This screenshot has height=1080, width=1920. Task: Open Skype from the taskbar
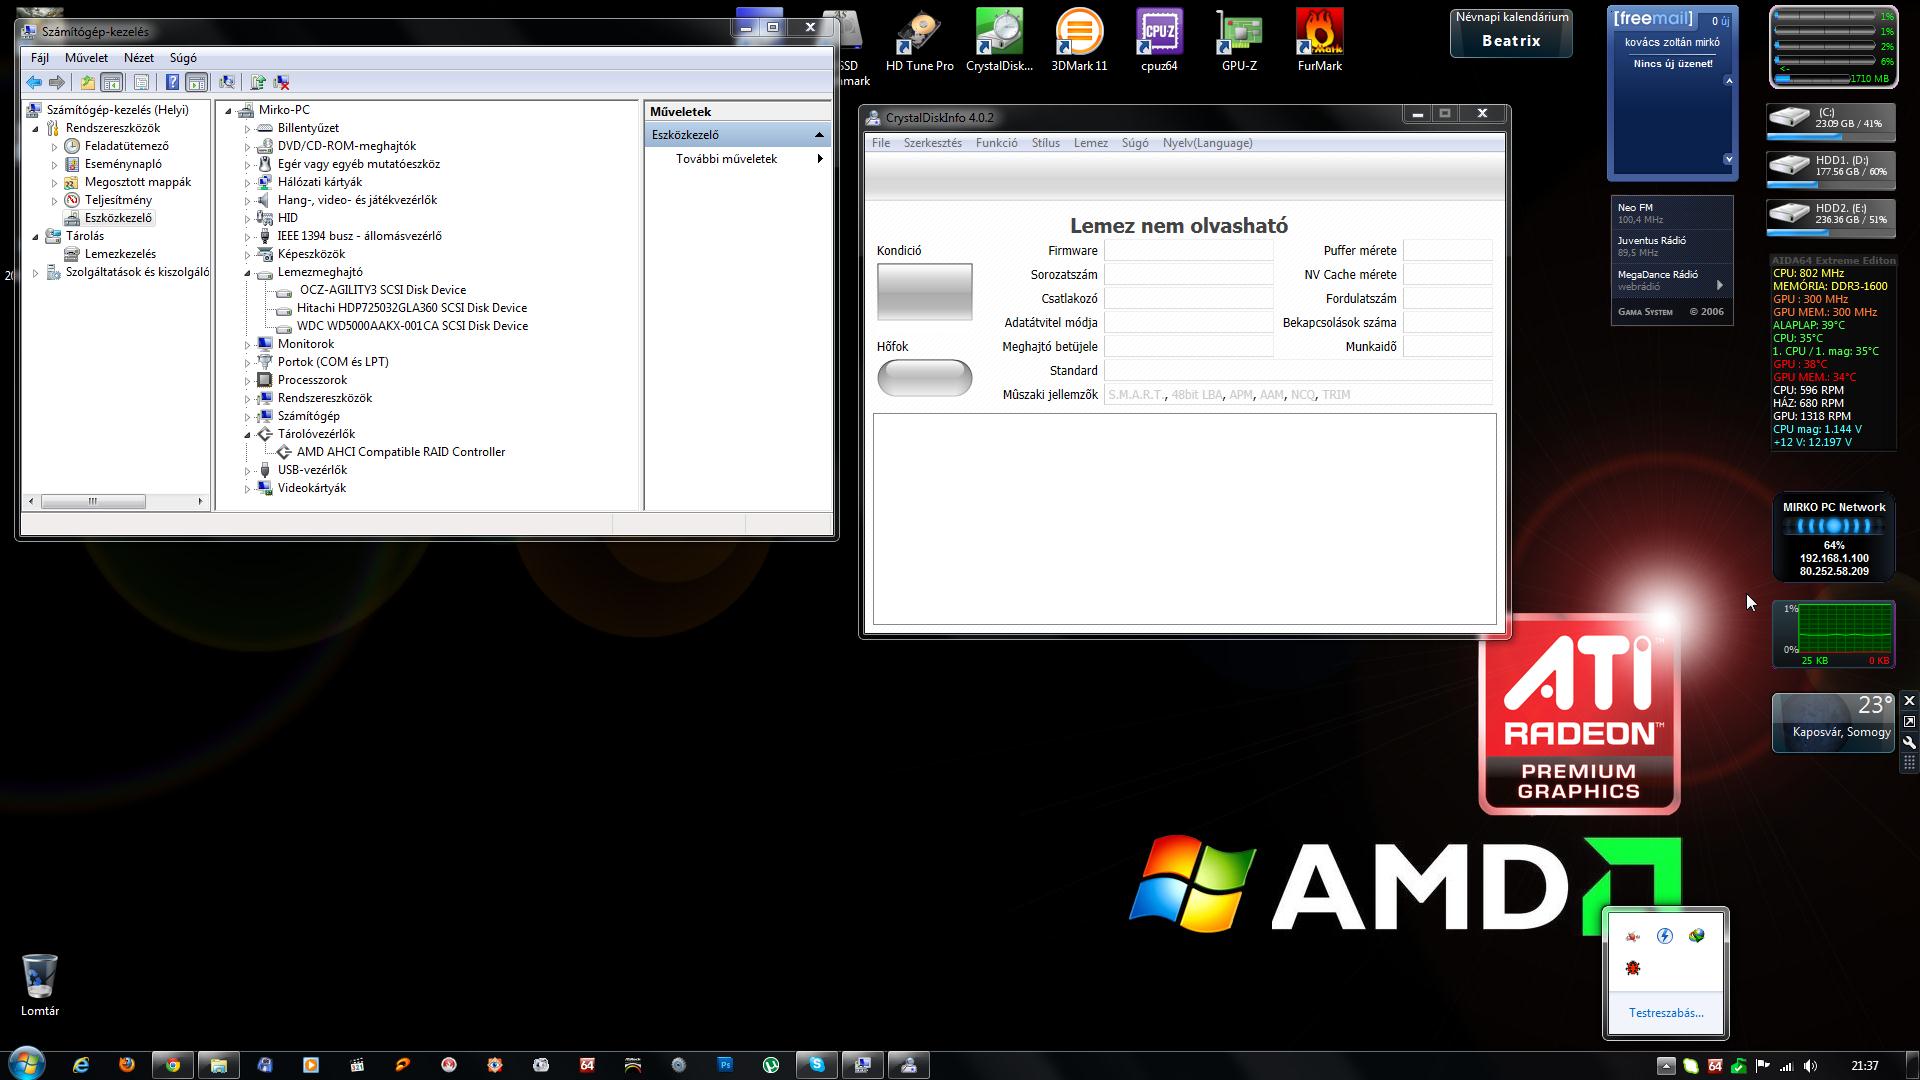point(817,1065)
